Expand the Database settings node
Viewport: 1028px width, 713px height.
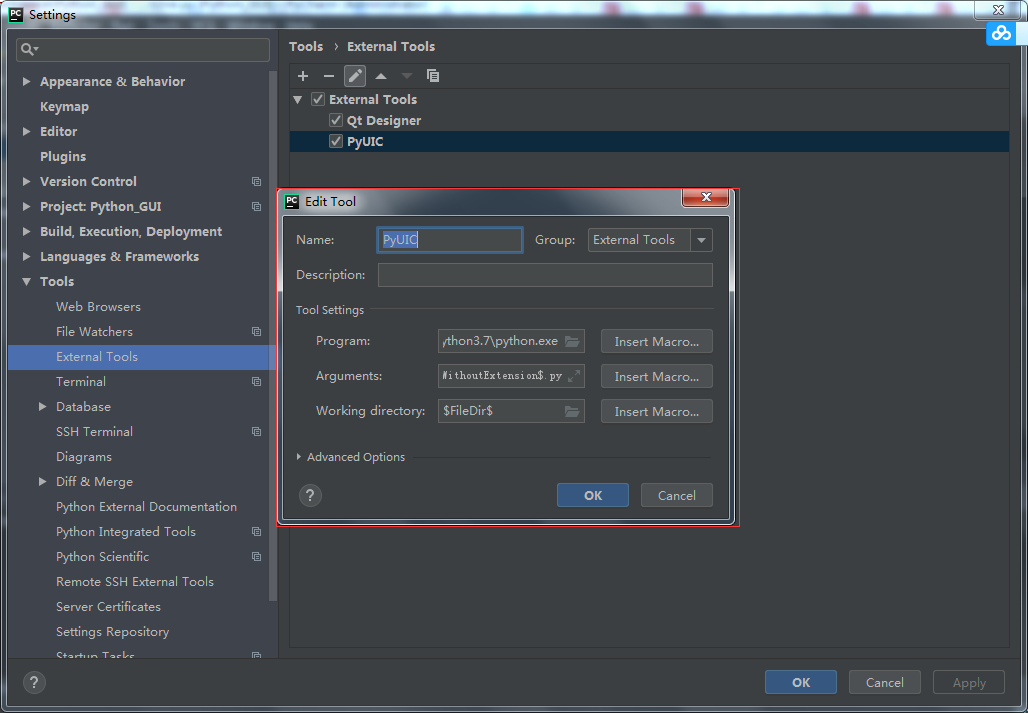click(43, 407)
